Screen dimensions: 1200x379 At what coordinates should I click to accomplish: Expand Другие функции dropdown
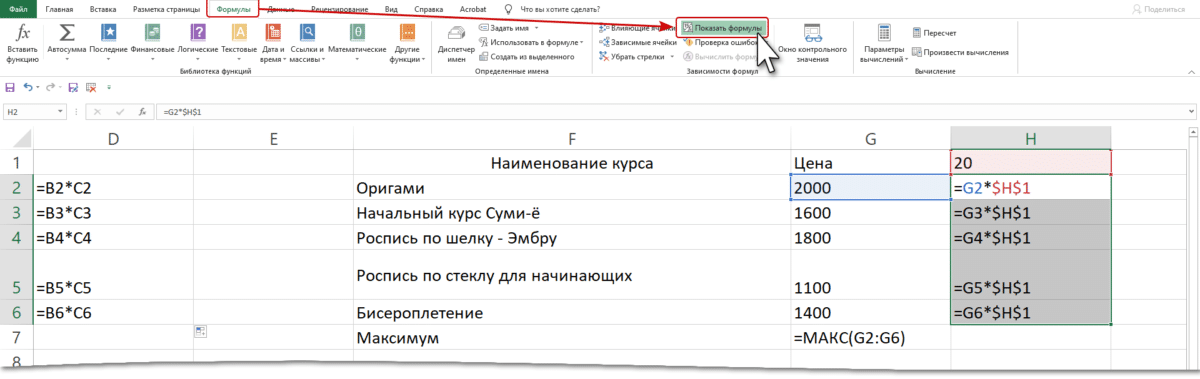(424, 59)
